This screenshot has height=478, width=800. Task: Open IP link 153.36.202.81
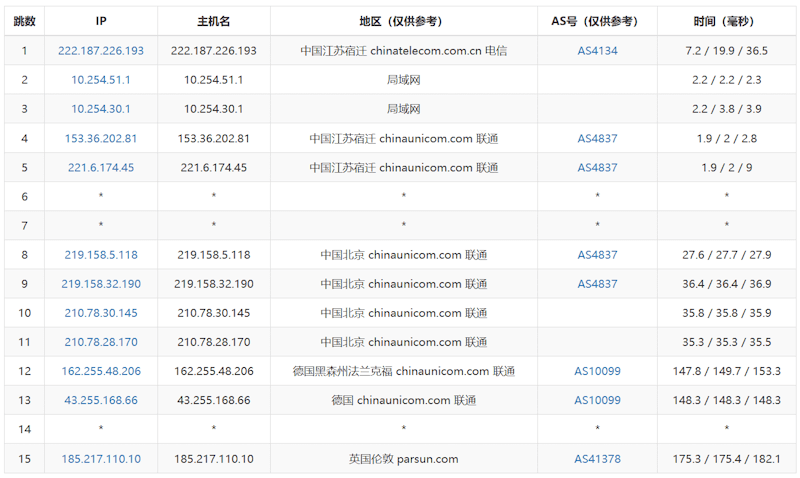pos(101,138)
